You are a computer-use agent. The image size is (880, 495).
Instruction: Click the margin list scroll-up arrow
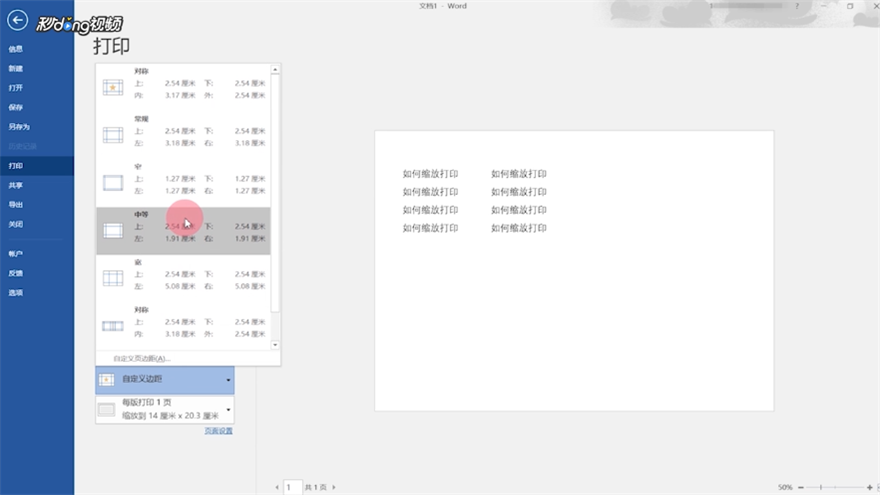coord(275,70)
